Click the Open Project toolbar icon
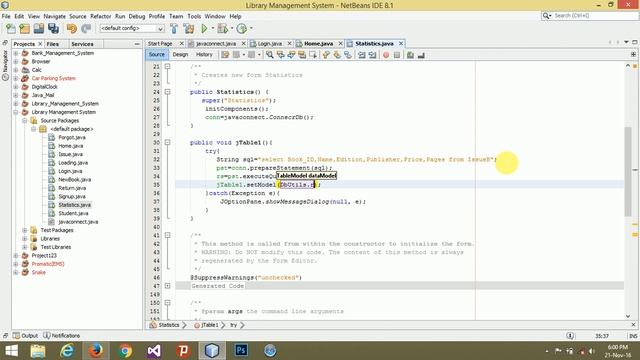 [39, 29]
